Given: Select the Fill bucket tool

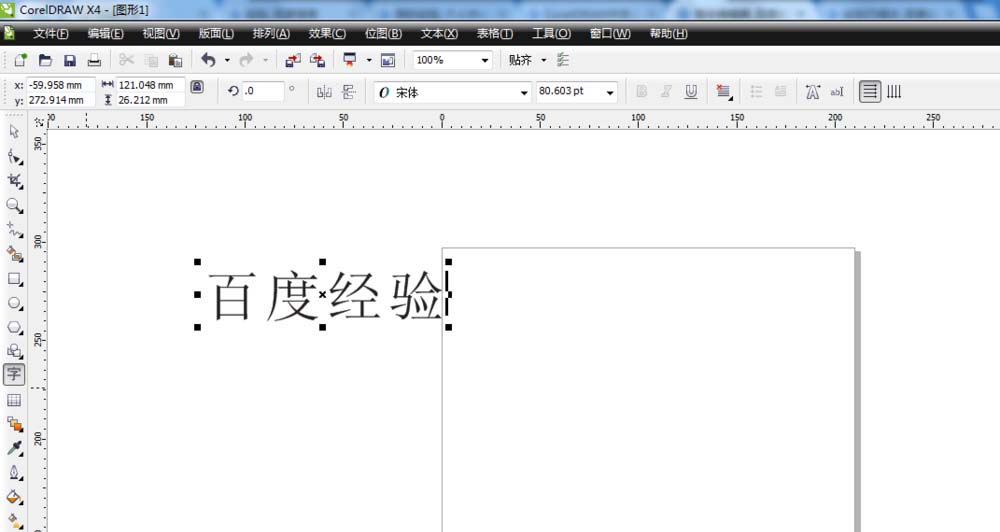Looking at the screenshot, I should point(14,497).
